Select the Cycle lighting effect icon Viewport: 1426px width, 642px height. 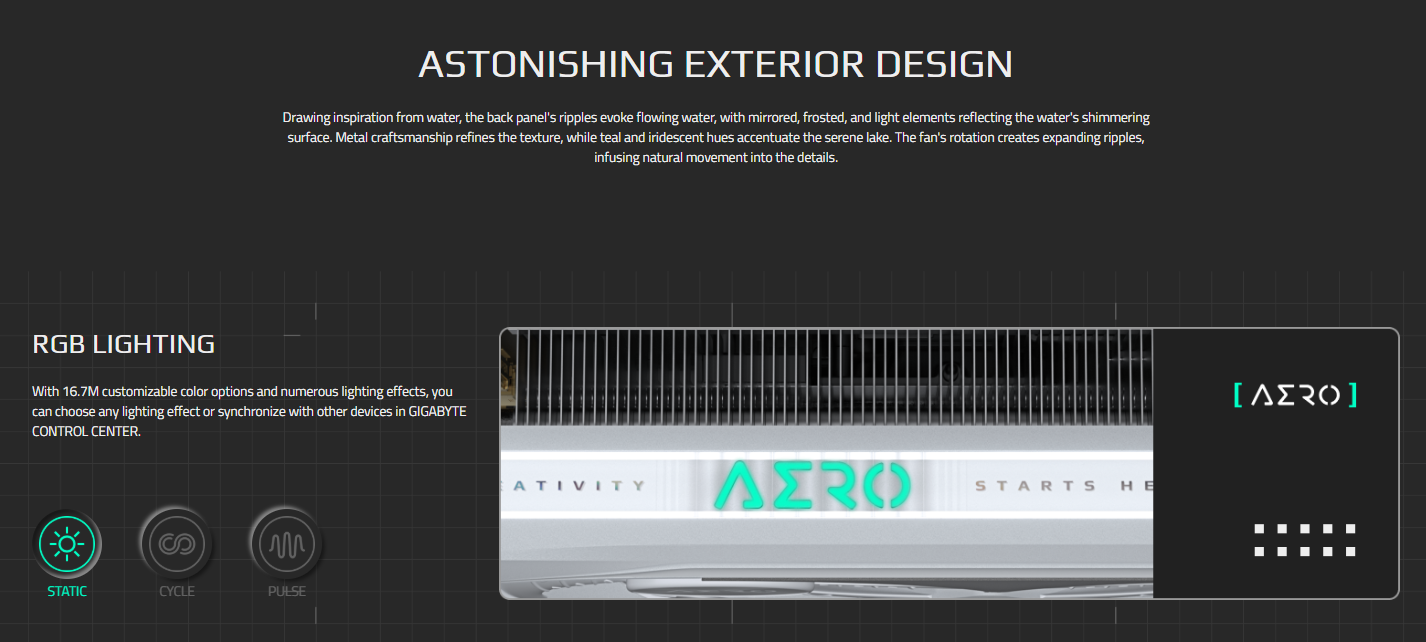176,544
